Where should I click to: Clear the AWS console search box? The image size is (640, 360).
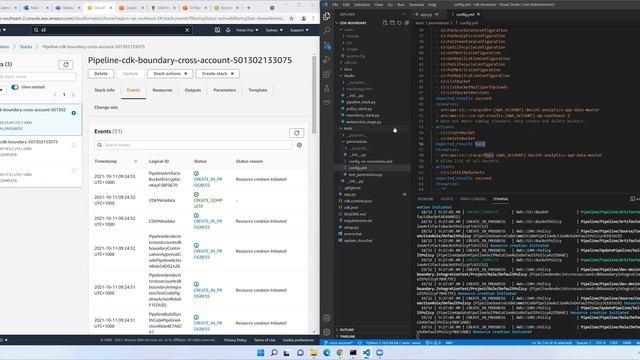187,30
